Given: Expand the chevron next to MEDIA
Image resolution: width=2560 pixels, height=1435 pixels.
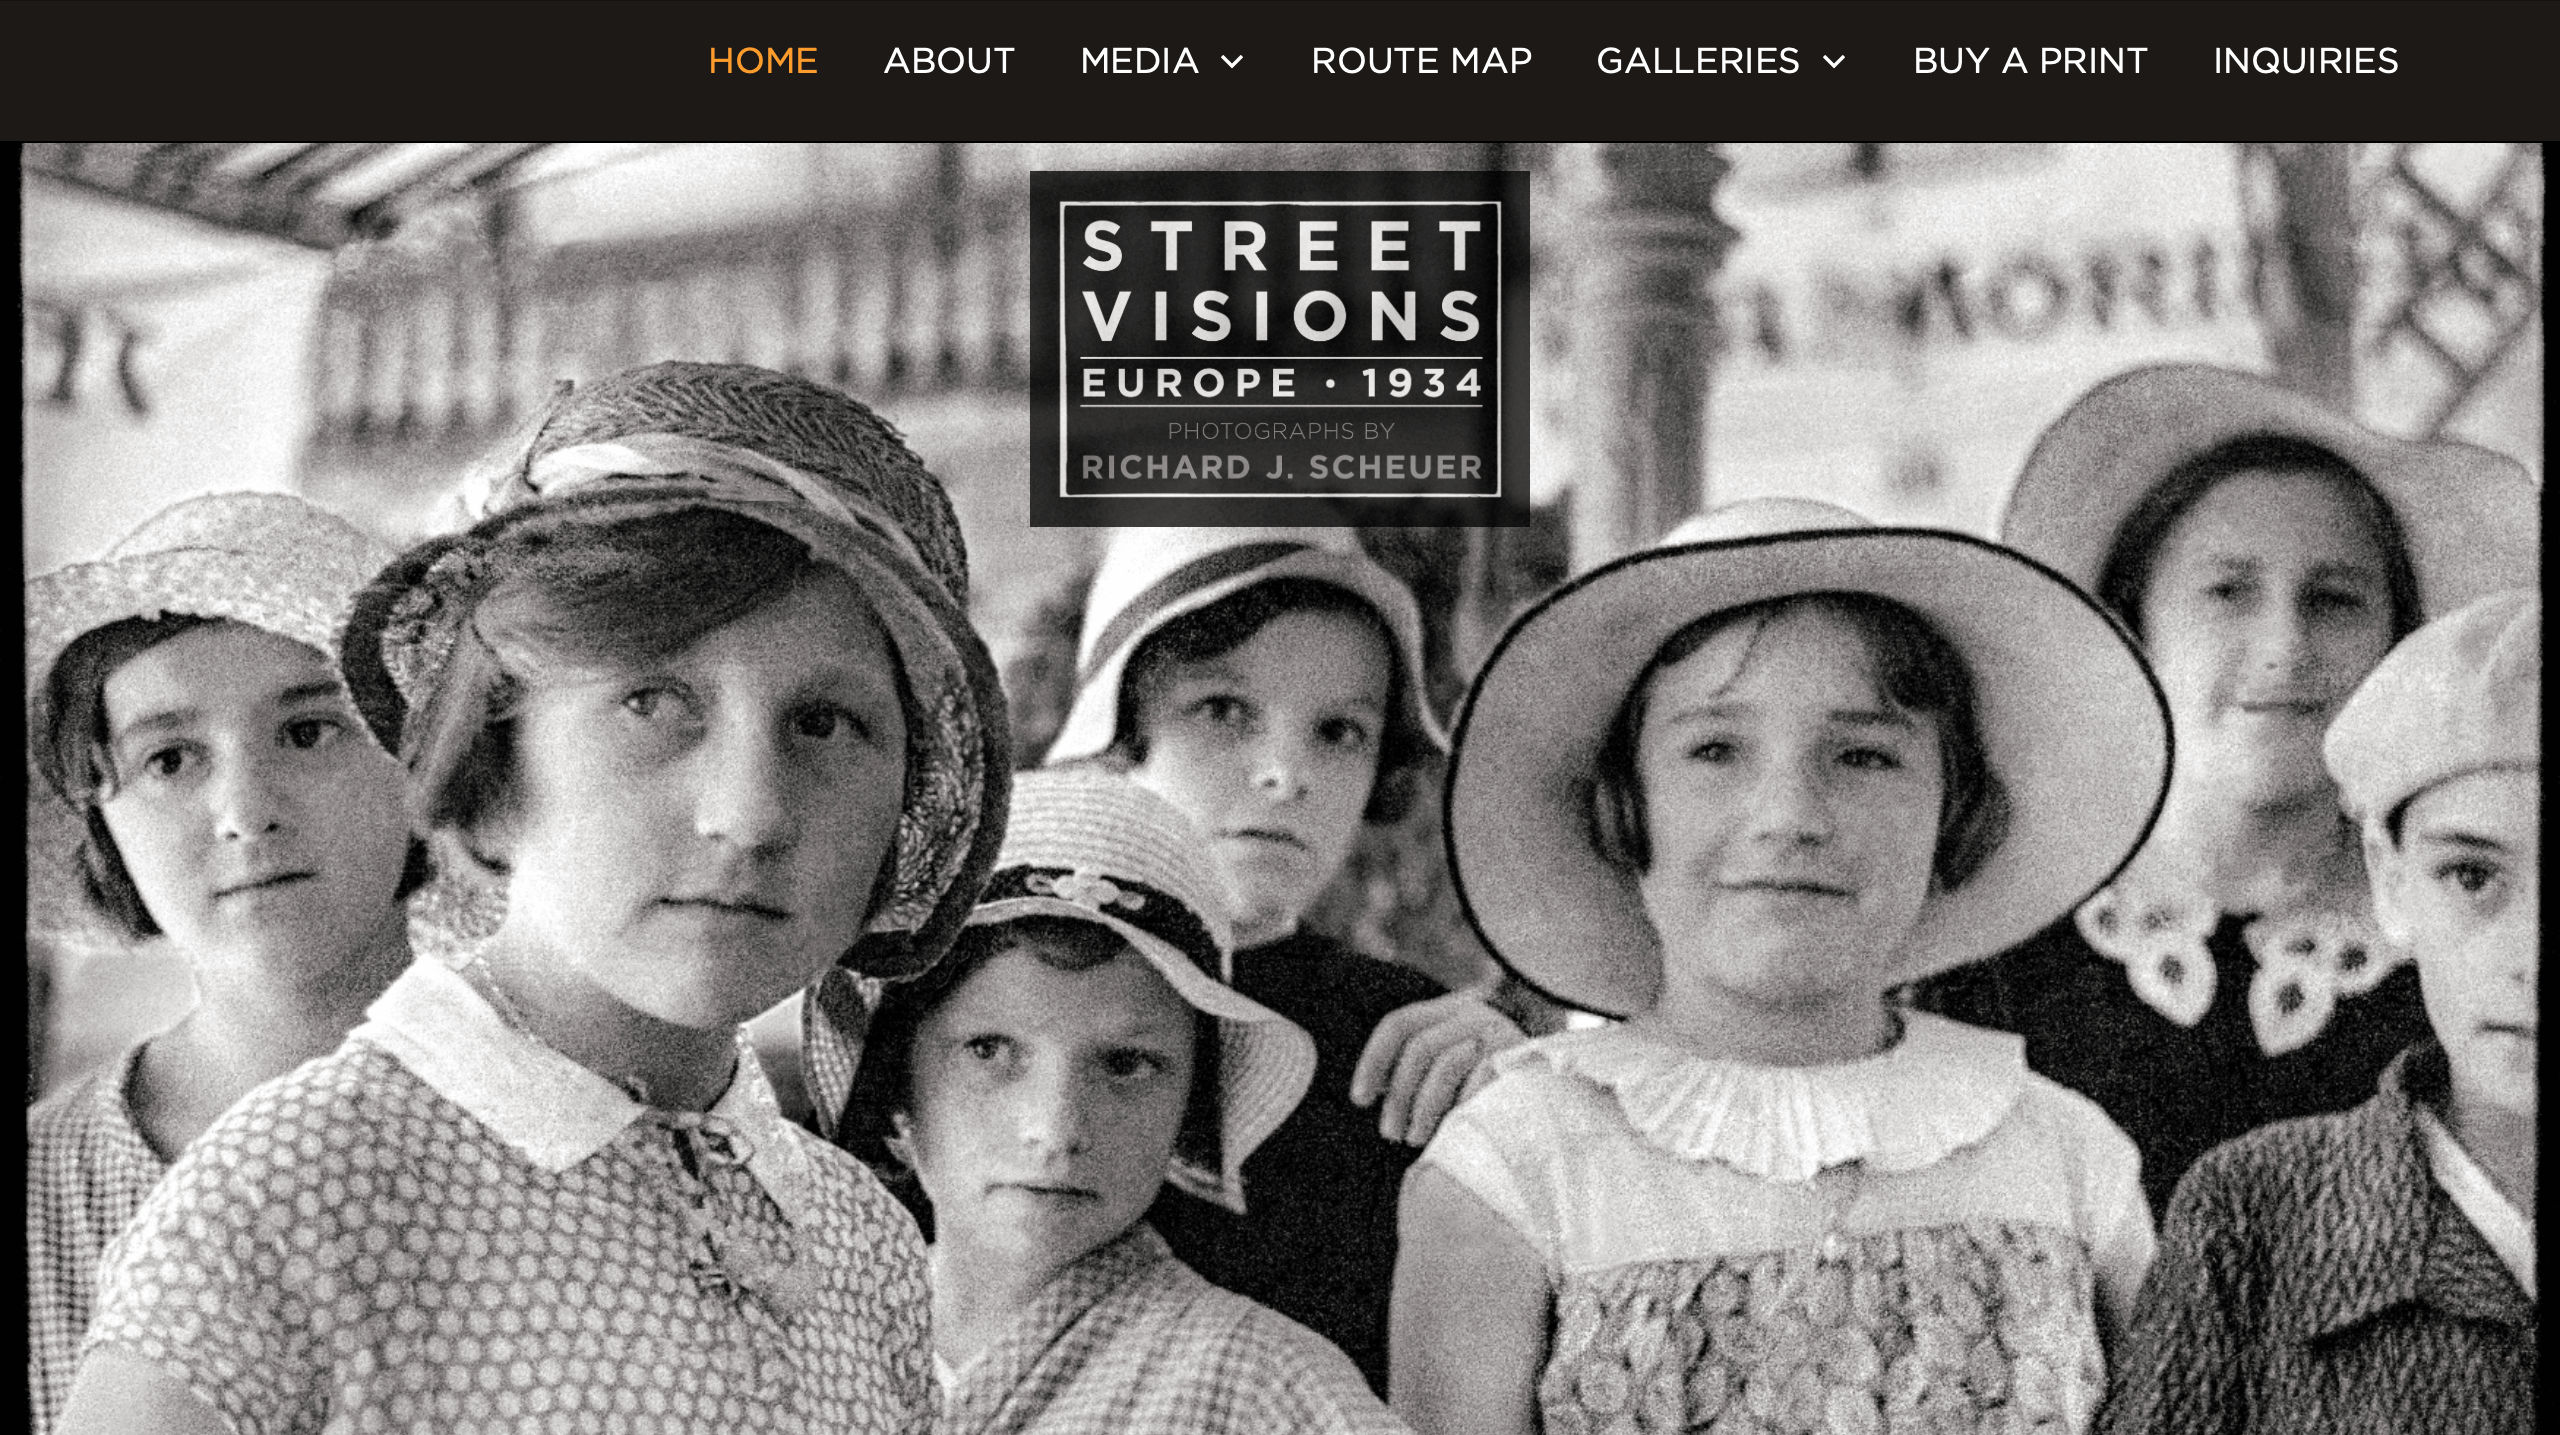Looking at the screenshot, I should [1232, 62].
